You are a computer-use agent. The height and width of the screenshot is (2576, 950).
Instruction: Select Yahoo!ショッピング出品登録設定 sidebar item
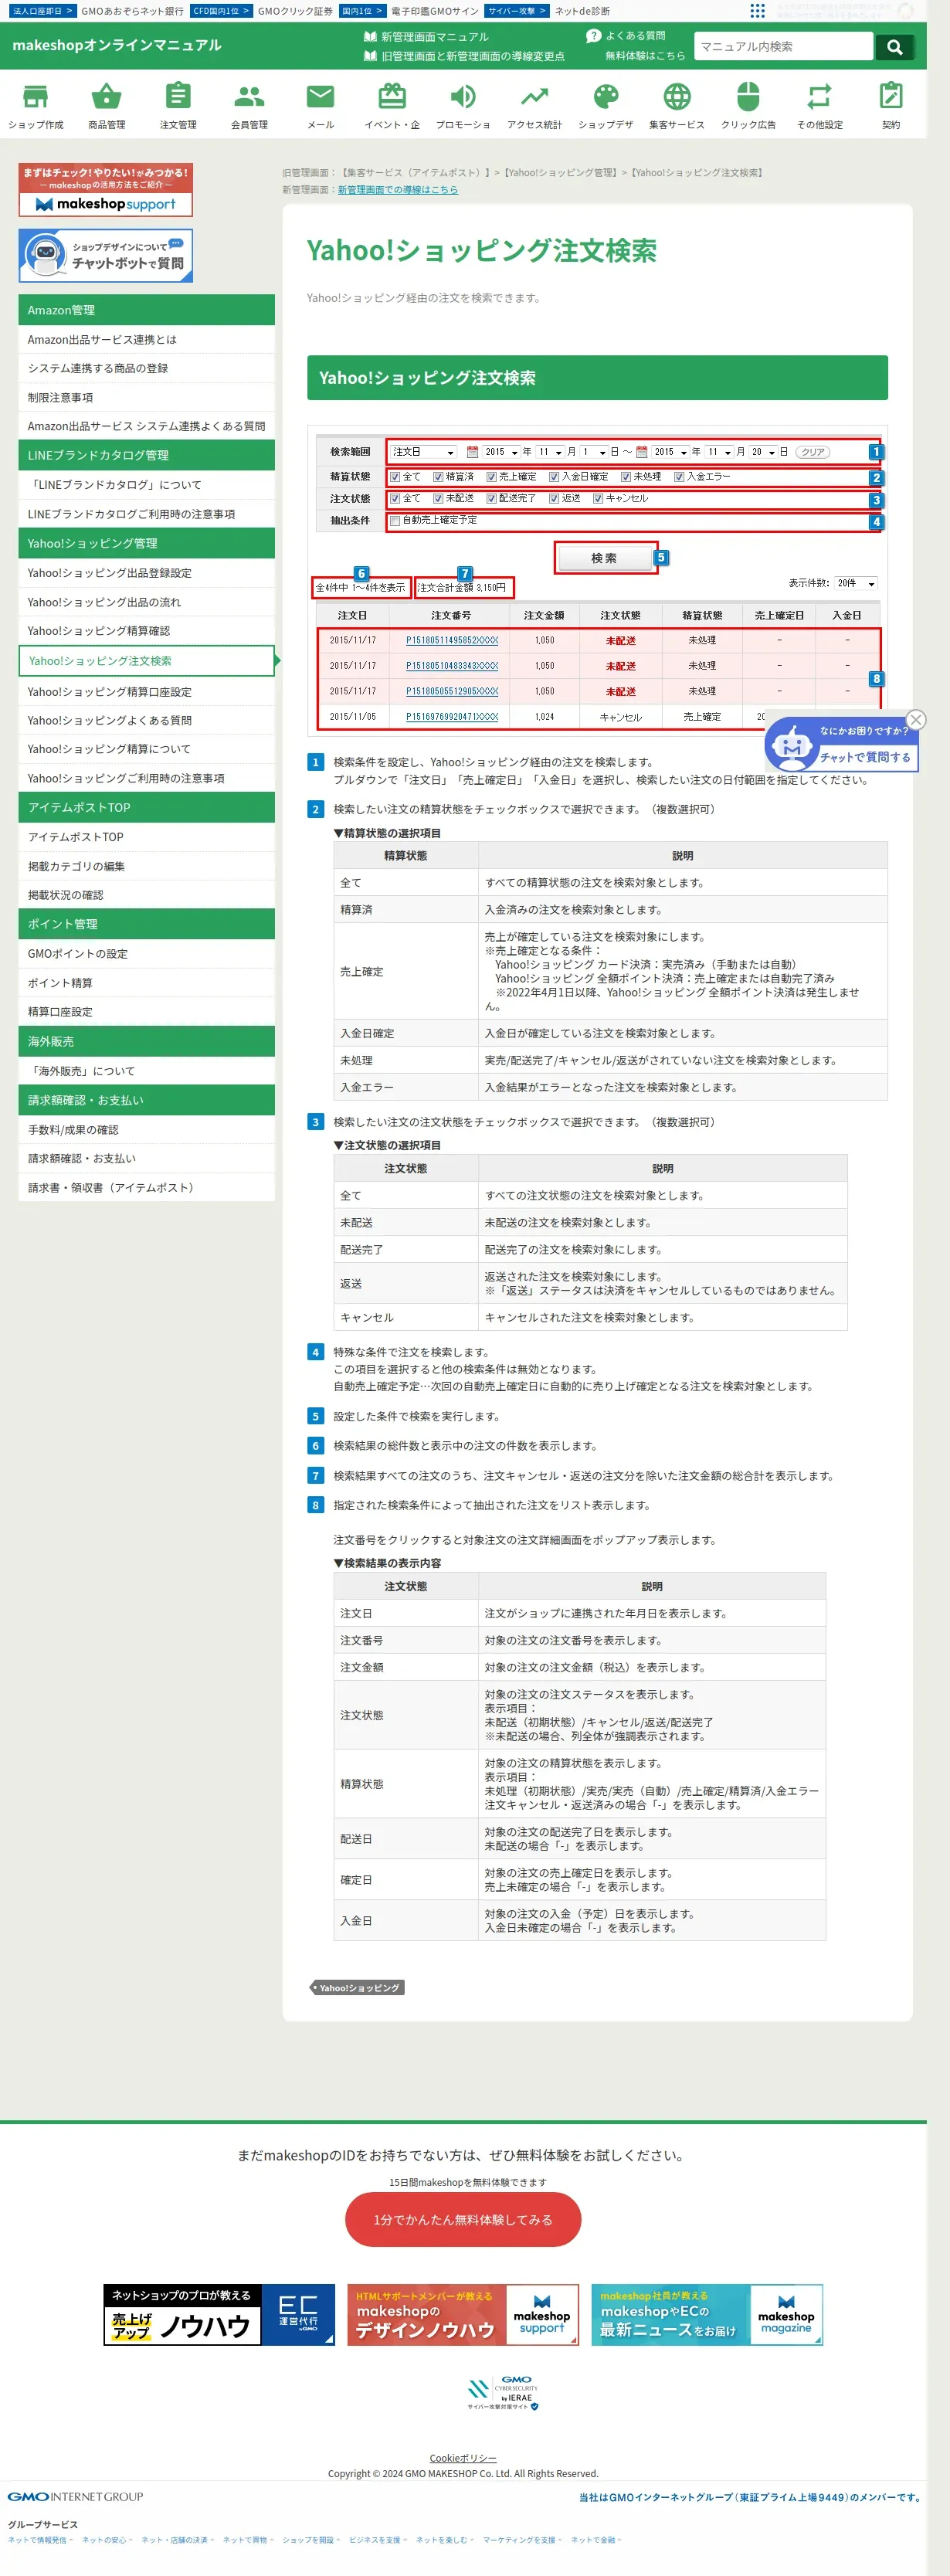tap(146, 573)
